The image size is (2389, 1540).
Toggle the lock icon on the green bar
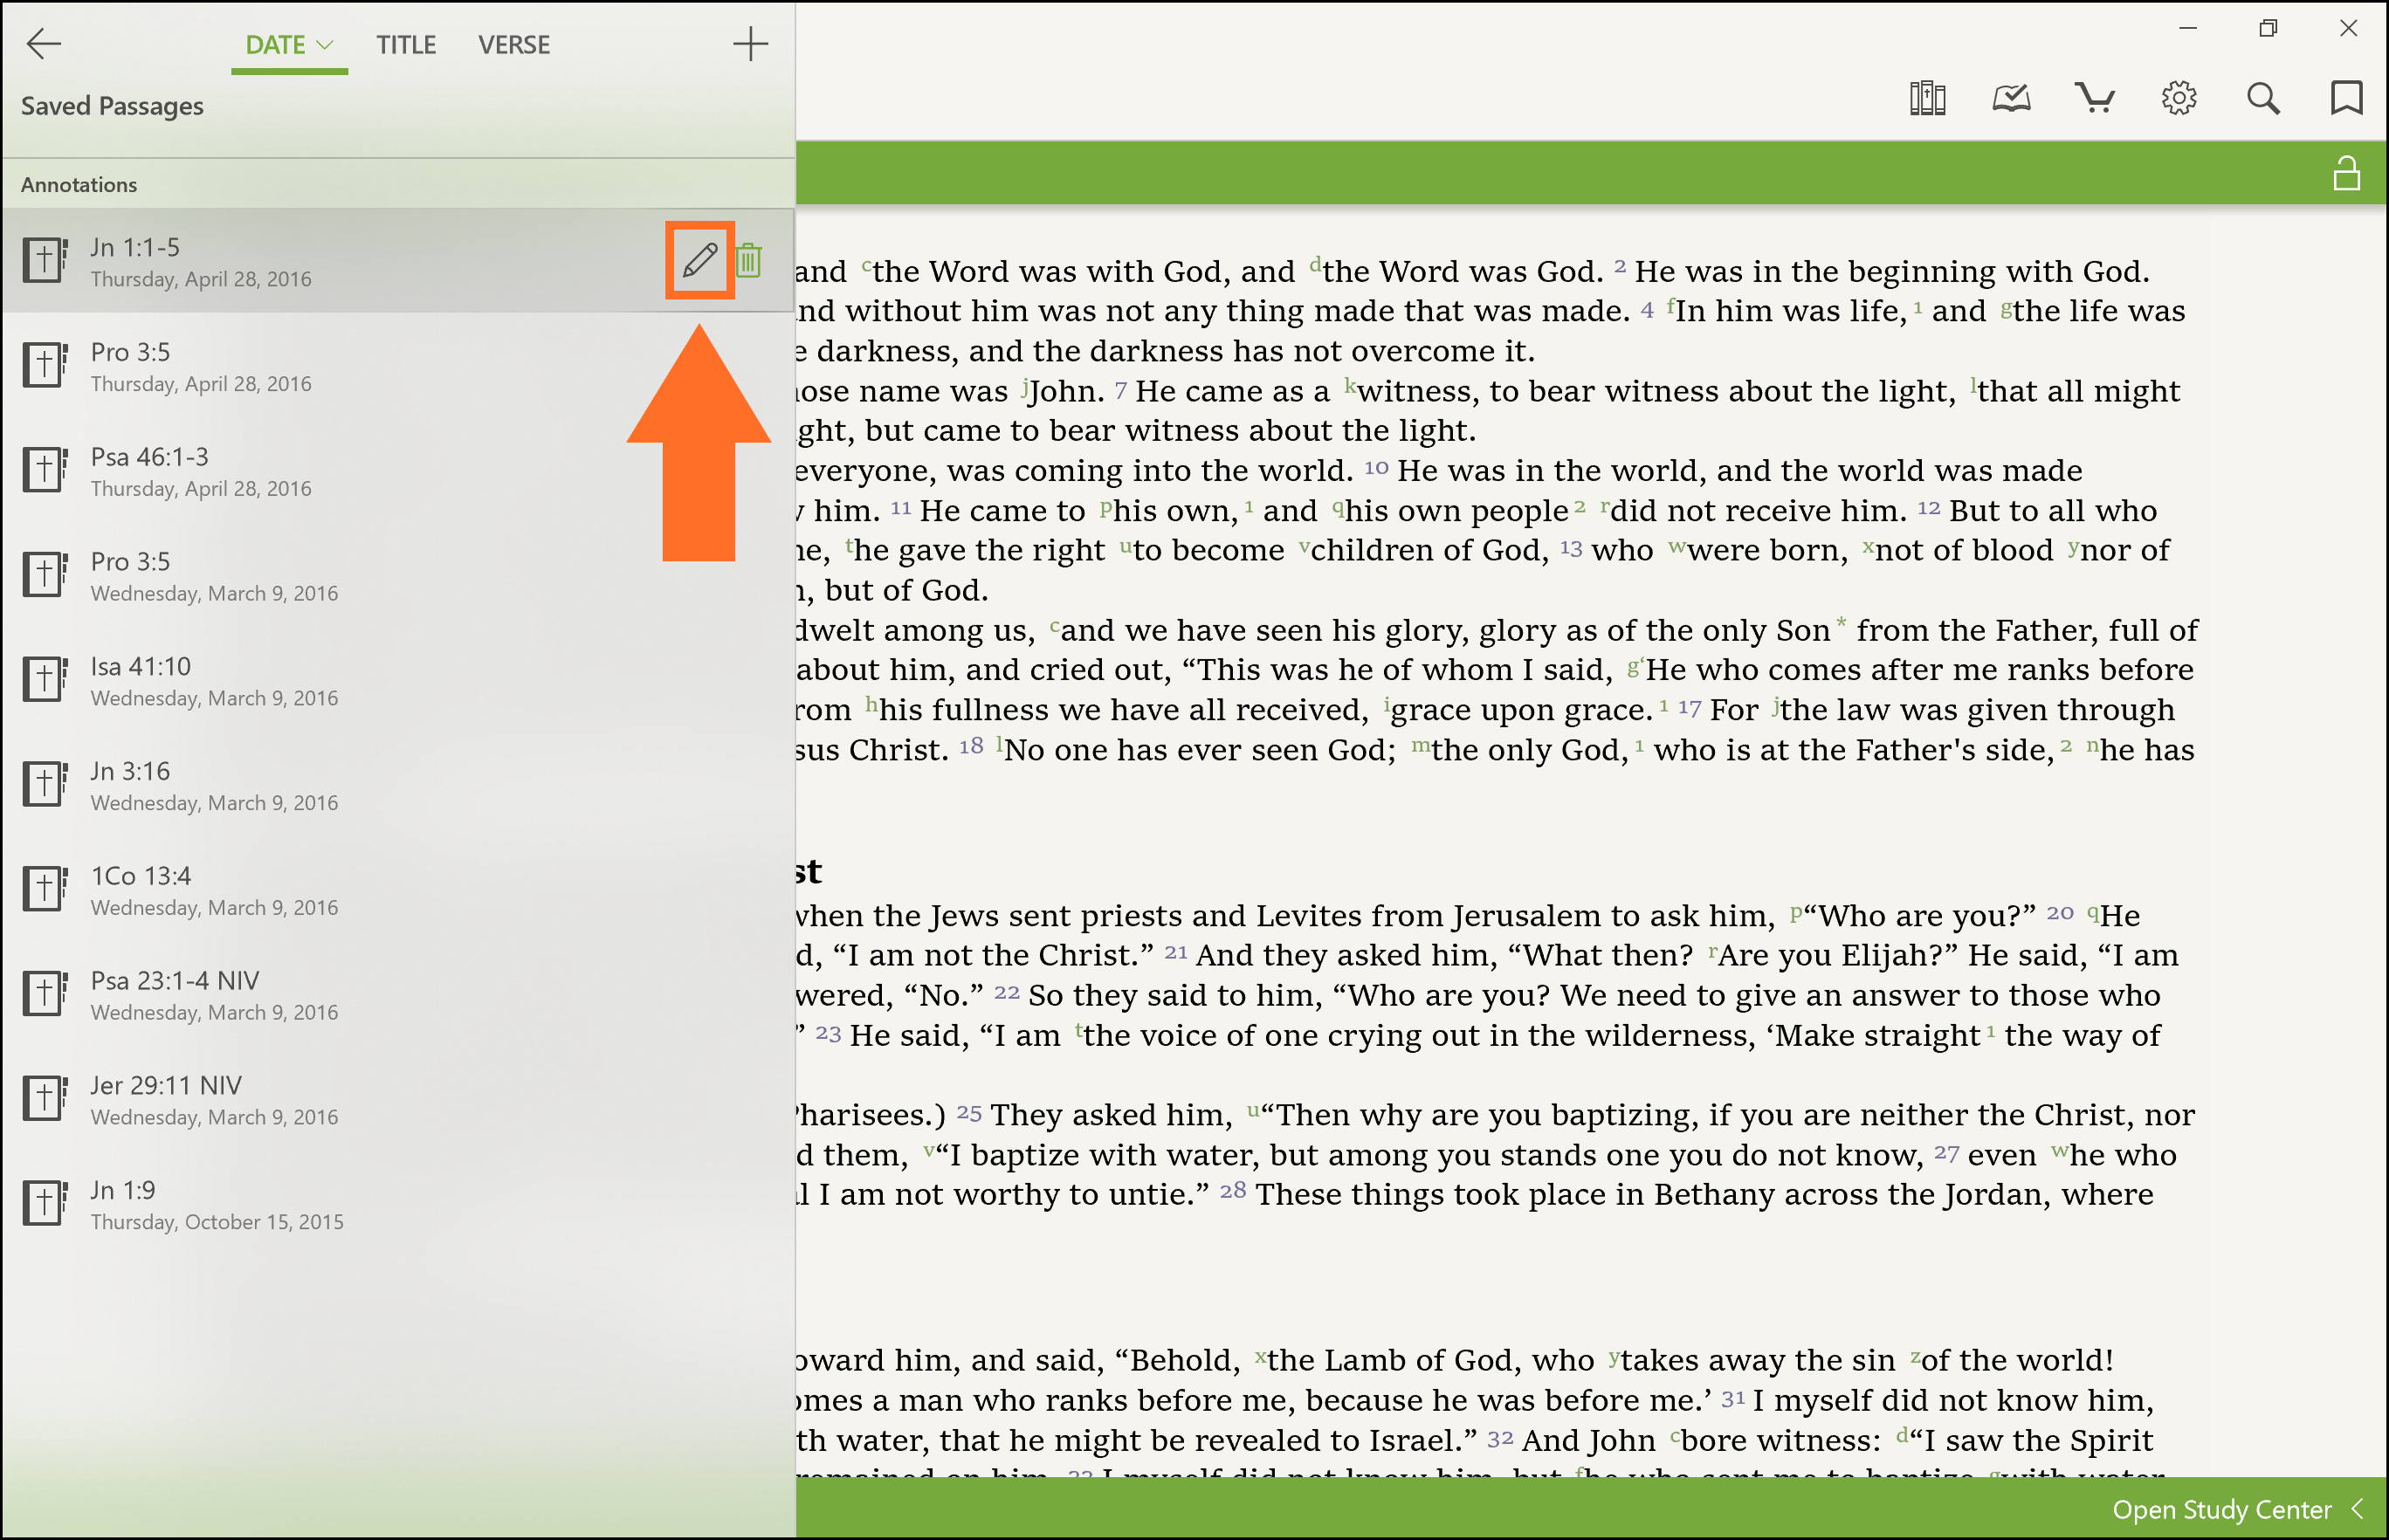tap(2346, 173)
